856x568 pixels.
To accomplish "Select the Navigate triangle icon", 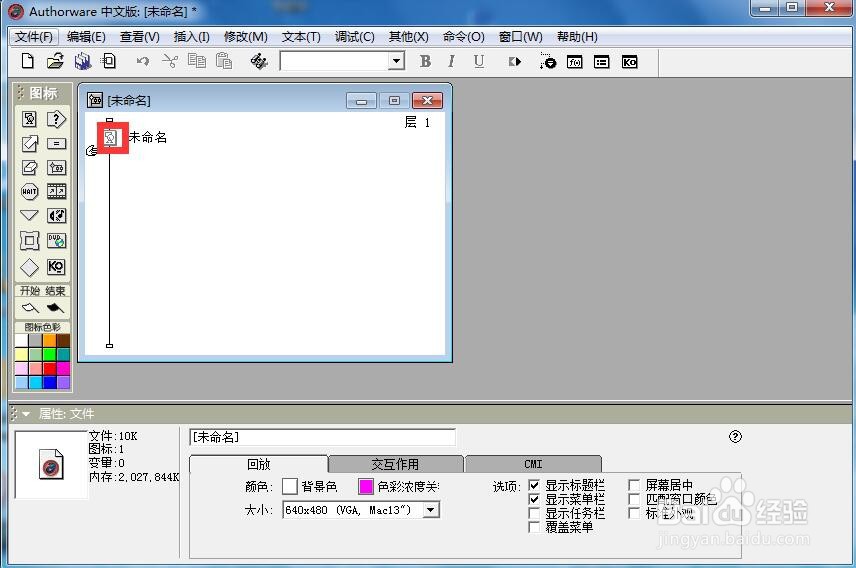I will point(29,215).
